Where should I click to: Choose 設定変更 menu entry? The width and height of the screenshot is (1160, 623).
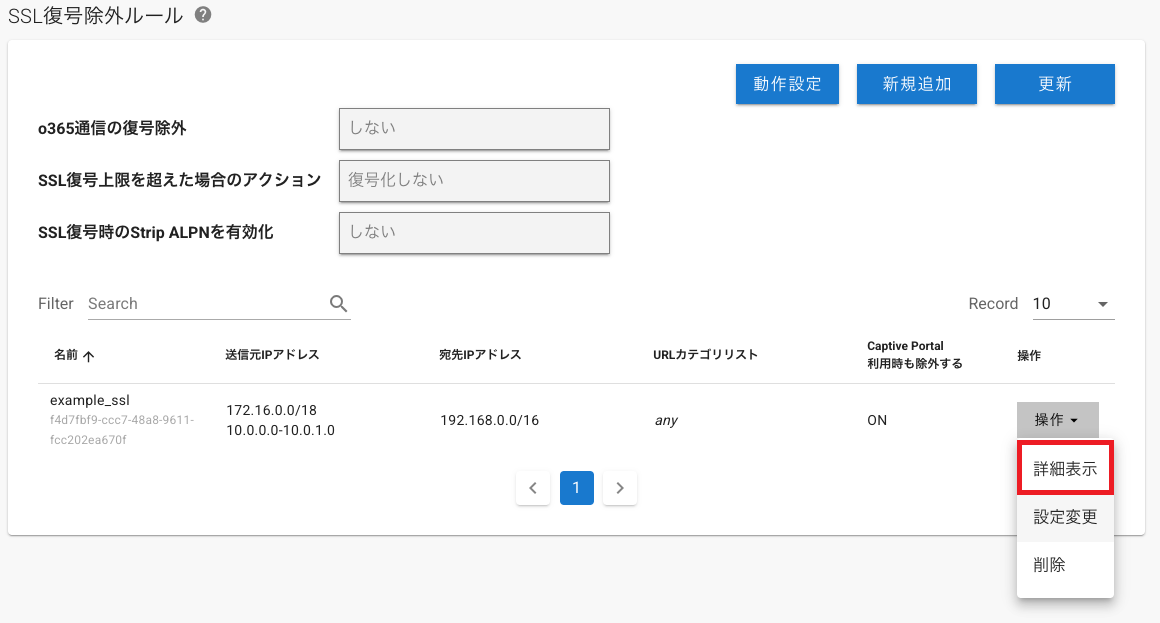(x=1065, y=517)
